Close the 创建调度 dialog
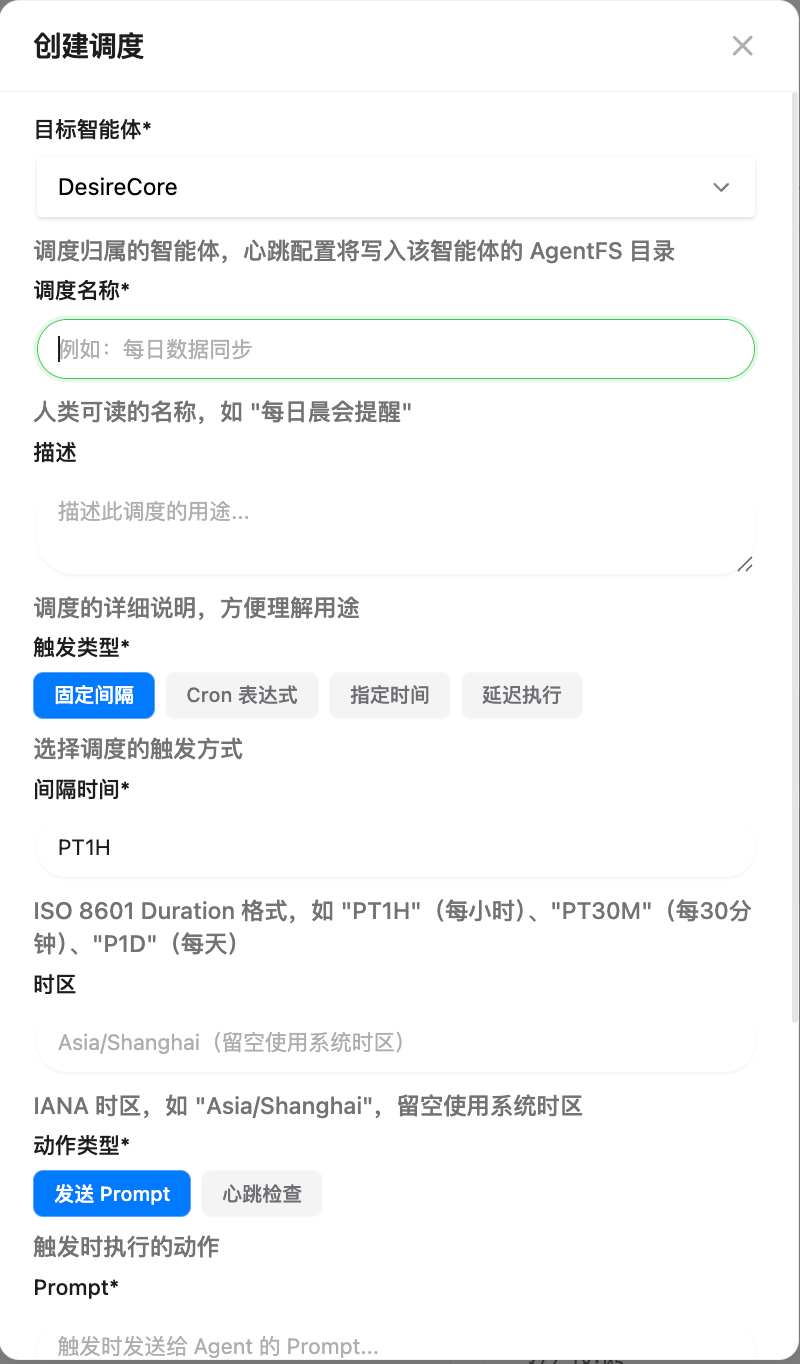Image resolution: width=800 pixels, height=1364 pixels. pyautogui.click(x=742, y=46)
